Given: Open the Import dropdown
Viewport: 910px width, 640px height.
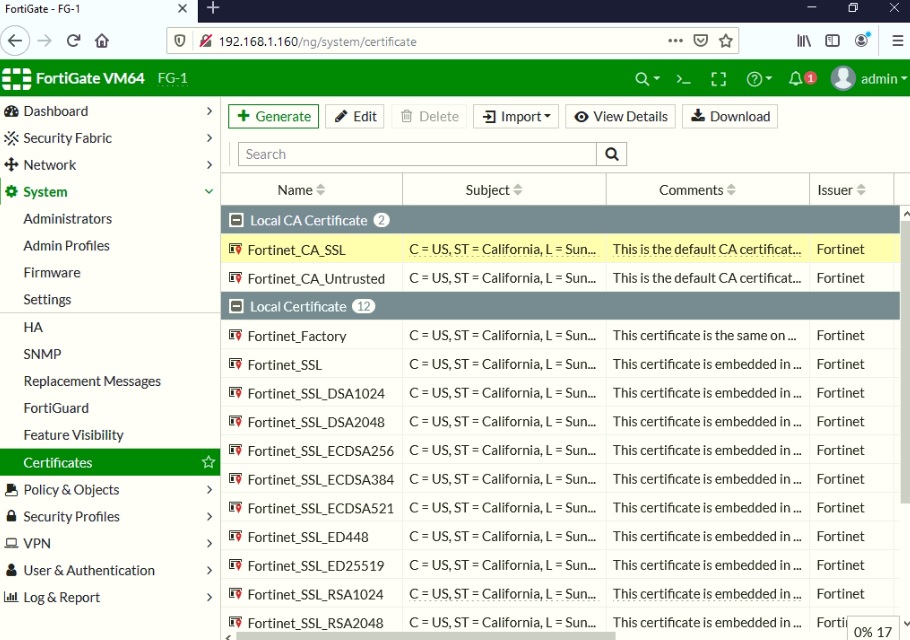Looking at the screenshot, I should pos(515,116).
